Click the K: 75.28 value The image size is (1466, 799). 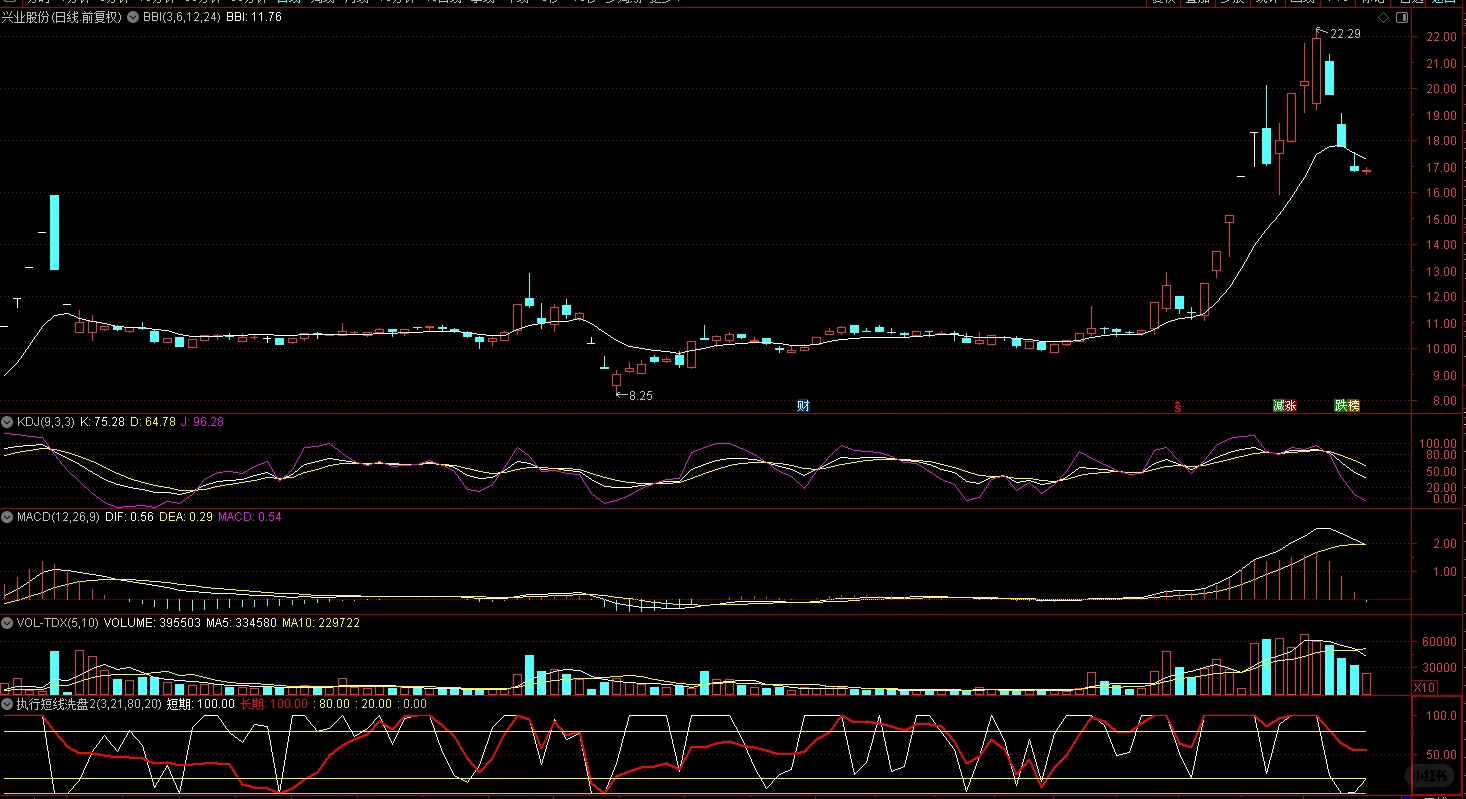click(x=102, y=422)
